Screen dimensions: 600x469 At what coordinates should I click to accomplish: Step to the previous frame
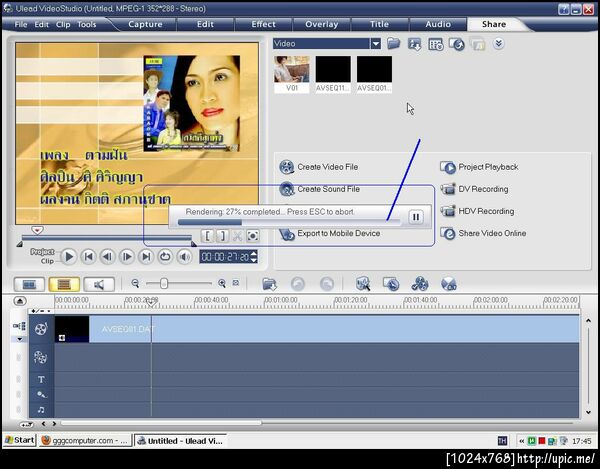108,257
